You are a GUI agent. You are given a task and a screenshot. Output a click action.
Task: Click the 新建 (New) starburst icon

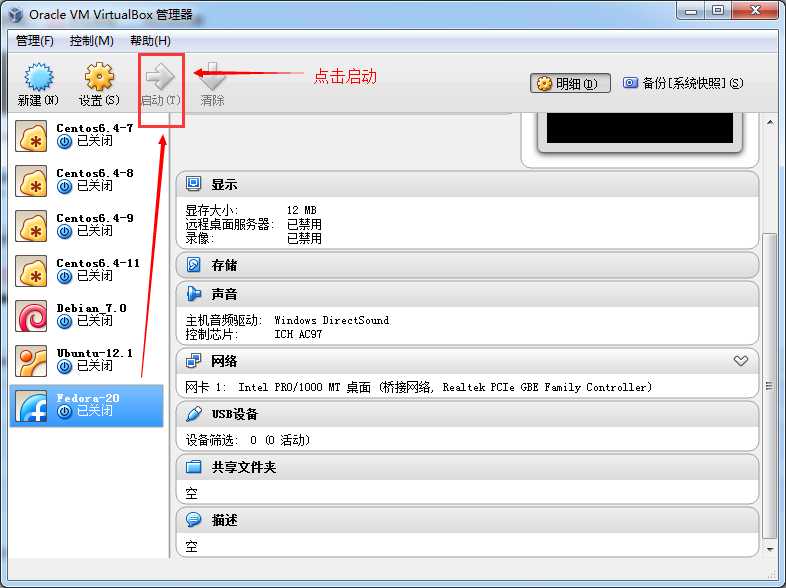[39, 77]
